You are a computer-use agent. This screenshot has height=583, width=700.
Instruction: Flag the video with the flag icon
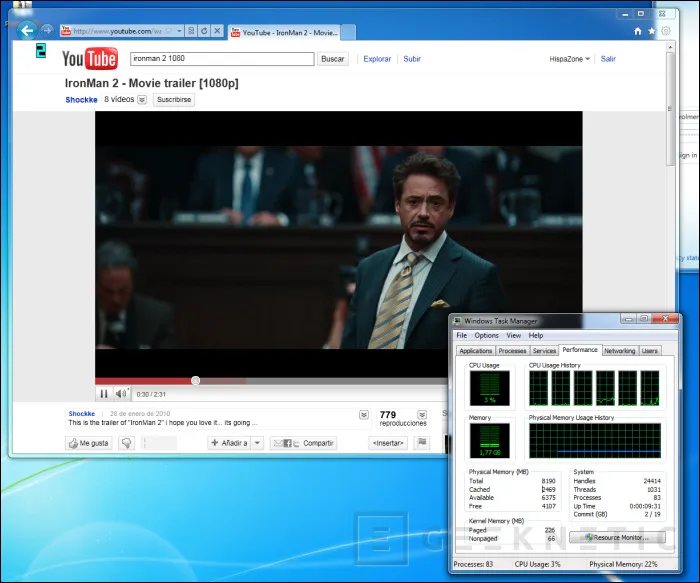[x=422, y=442]
